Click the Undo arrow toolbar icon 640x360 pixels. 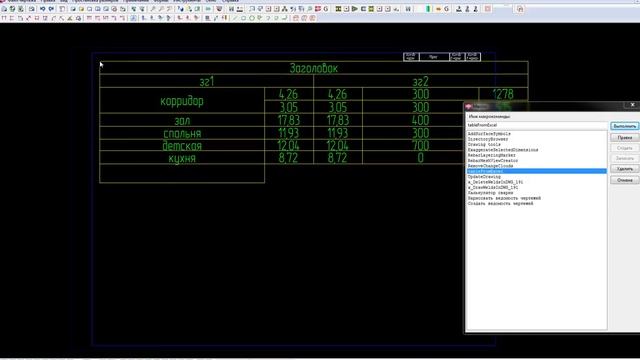point(42,9)
